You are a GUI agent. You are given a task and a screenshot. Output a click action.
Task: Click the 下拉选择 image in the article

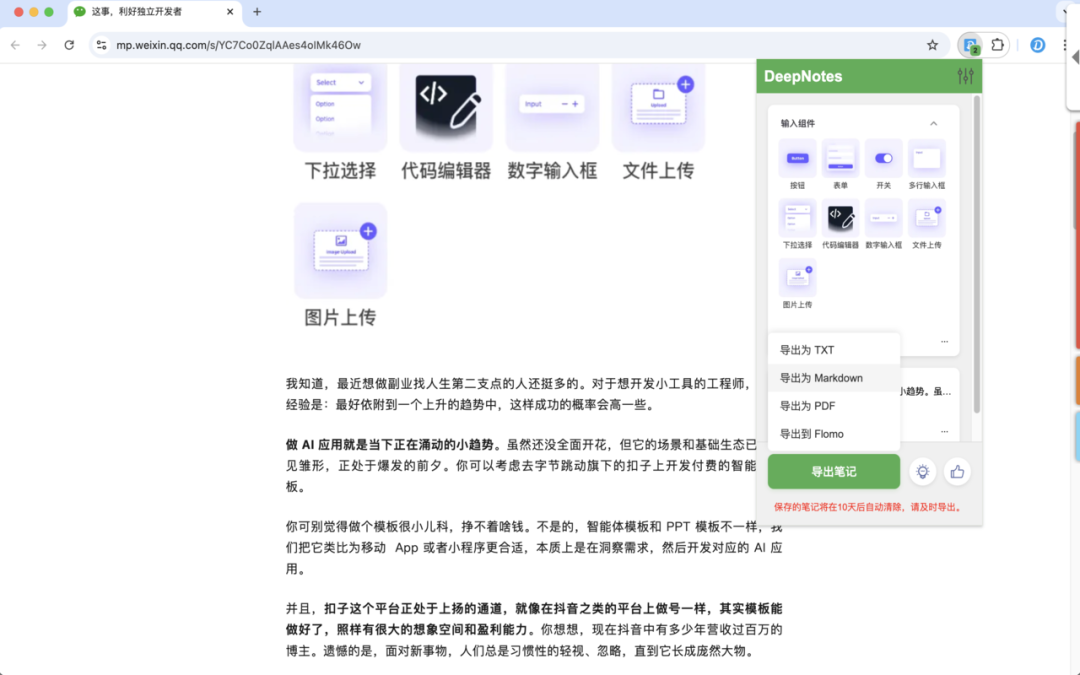point(340,107)
